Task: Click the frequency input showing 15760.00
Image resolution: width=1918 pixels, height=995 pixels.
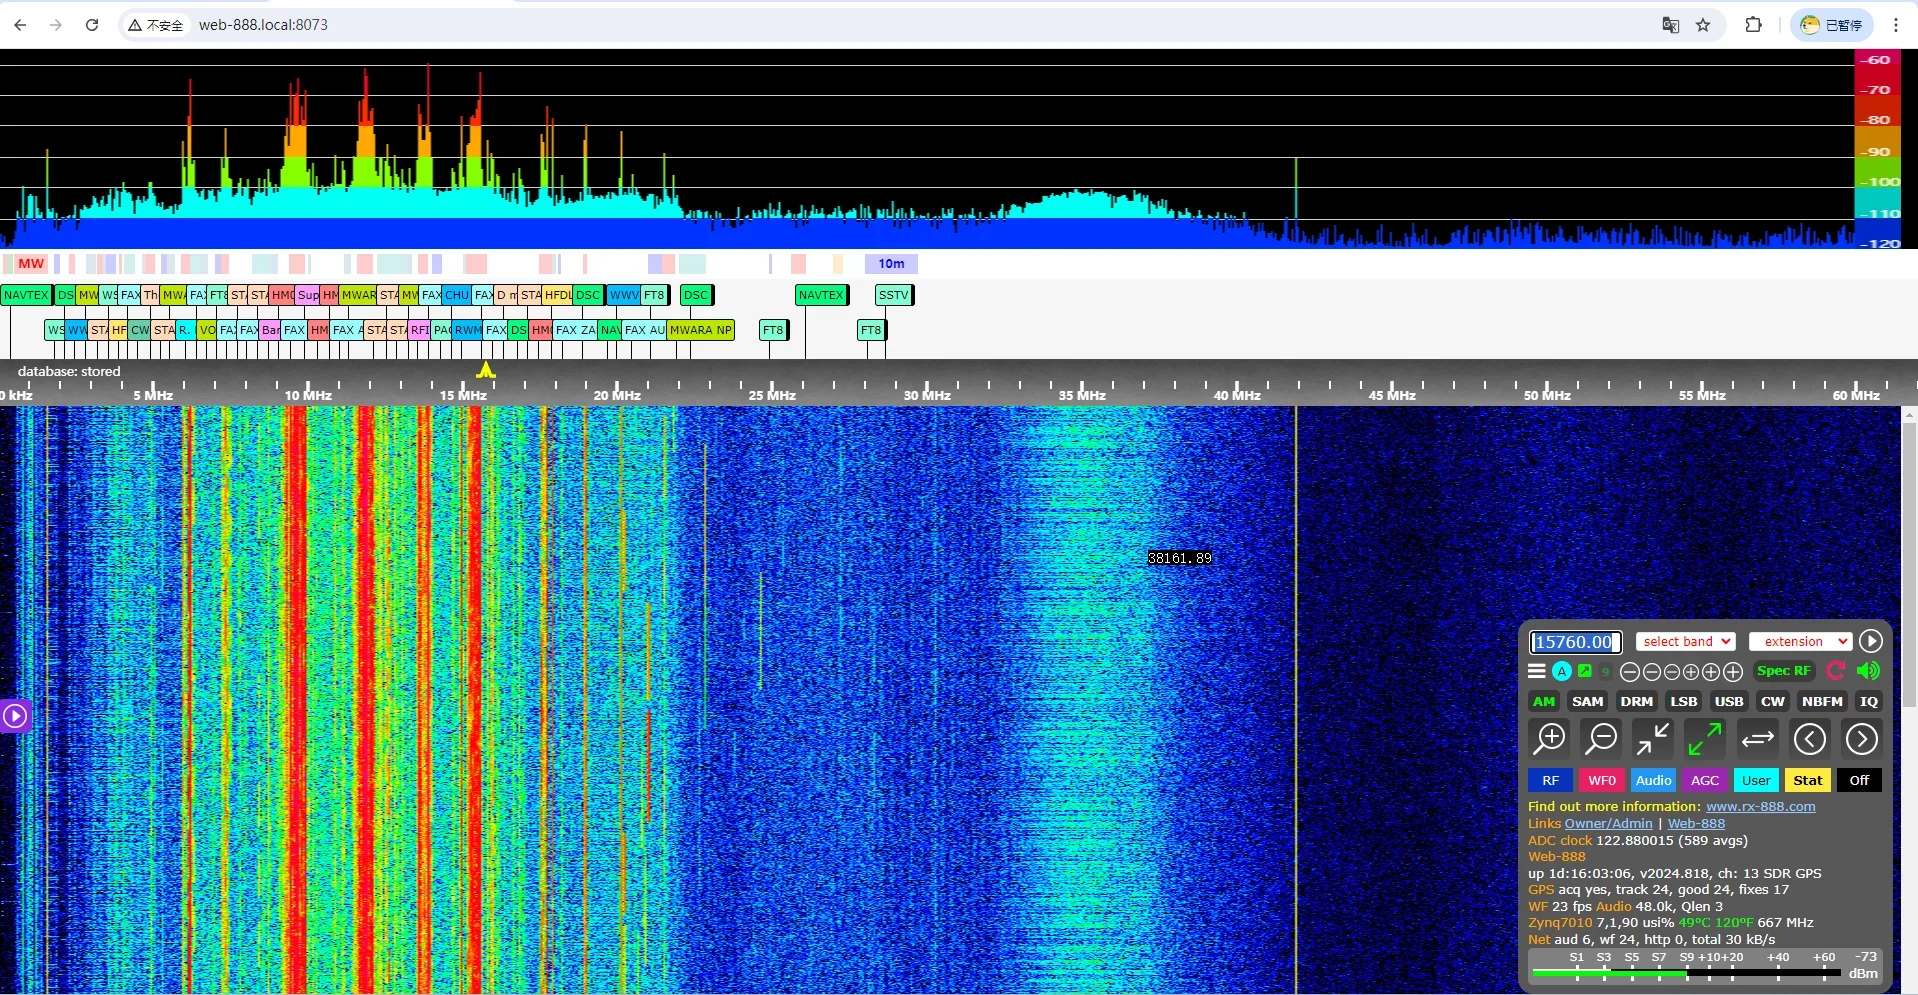Action: point(1575,642)
